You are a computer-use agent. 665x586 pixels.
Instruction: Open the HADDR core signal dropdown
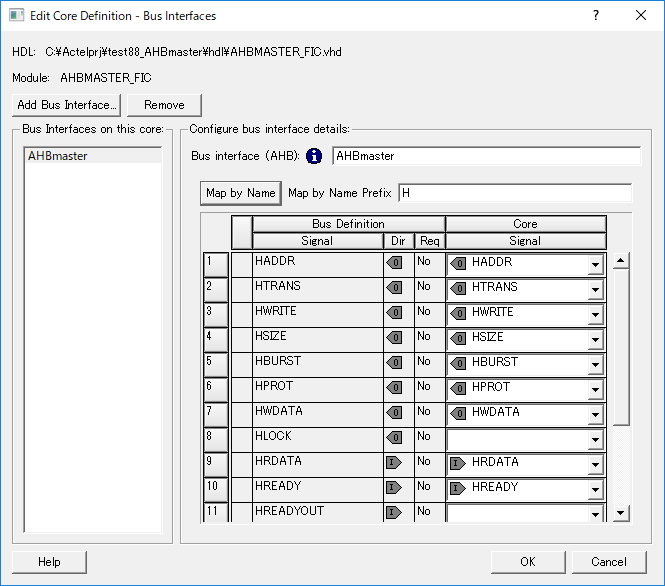click(595, 265)
